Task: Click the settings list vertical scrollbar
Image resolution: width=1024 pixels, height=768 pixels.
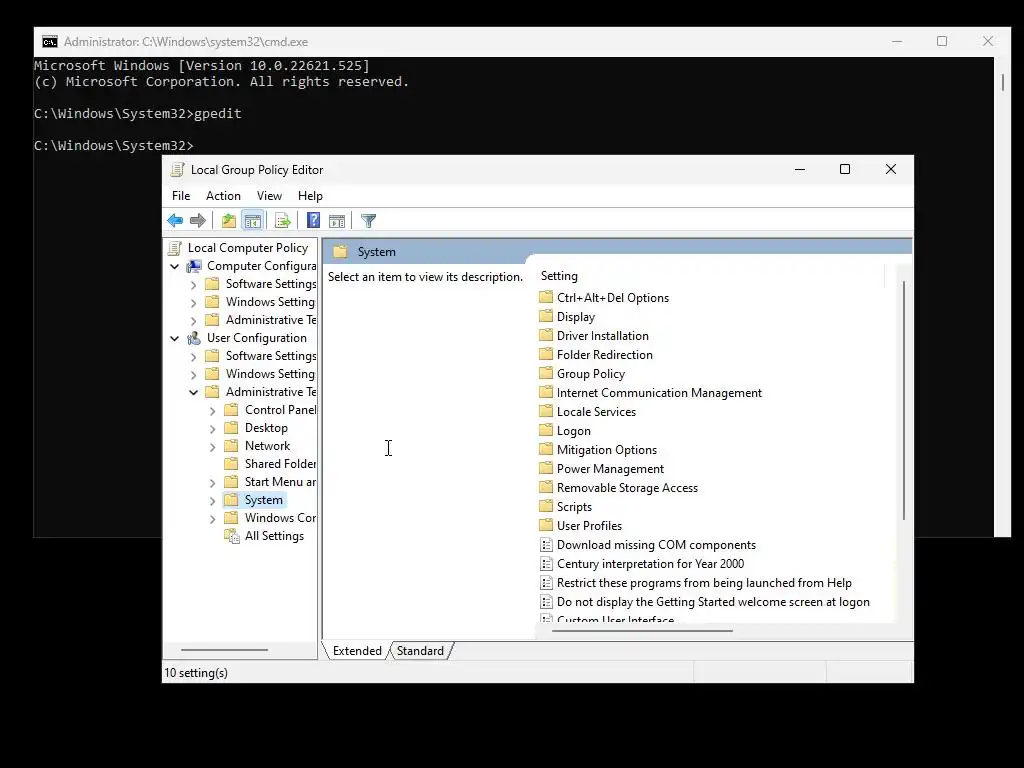Action: coord(904,400)
